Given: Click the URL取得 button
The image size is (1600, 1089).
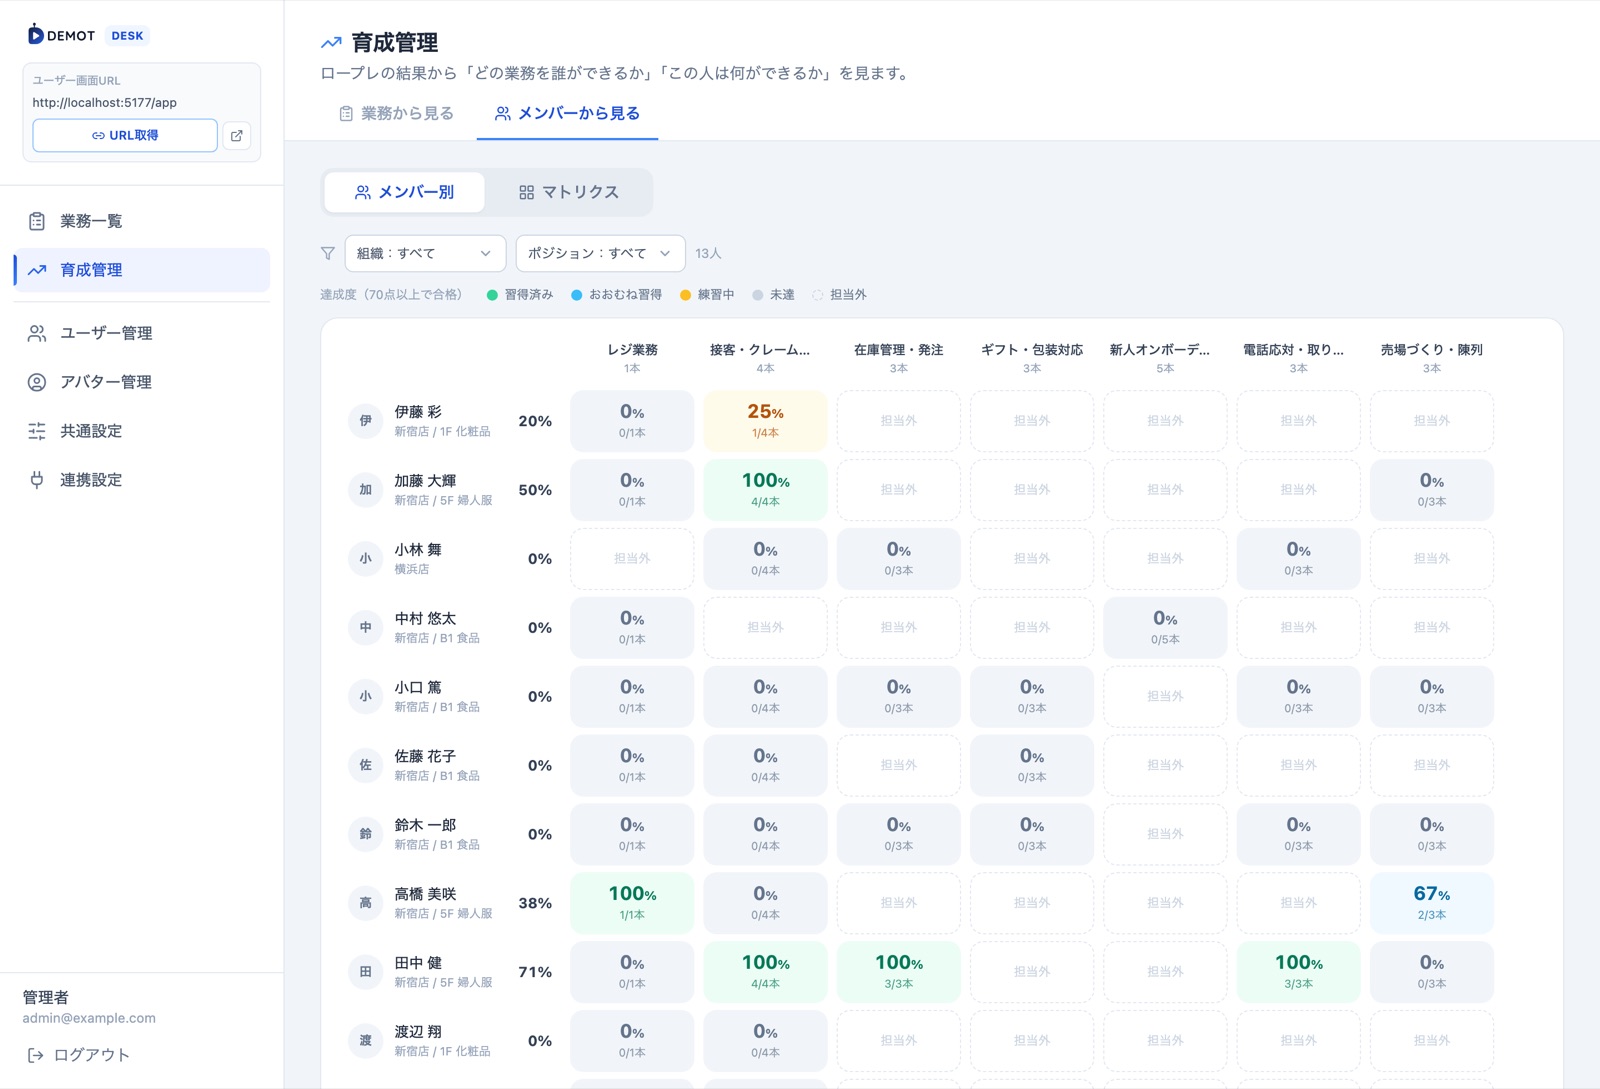Looking at the screenshot, I should click(125, 136).
